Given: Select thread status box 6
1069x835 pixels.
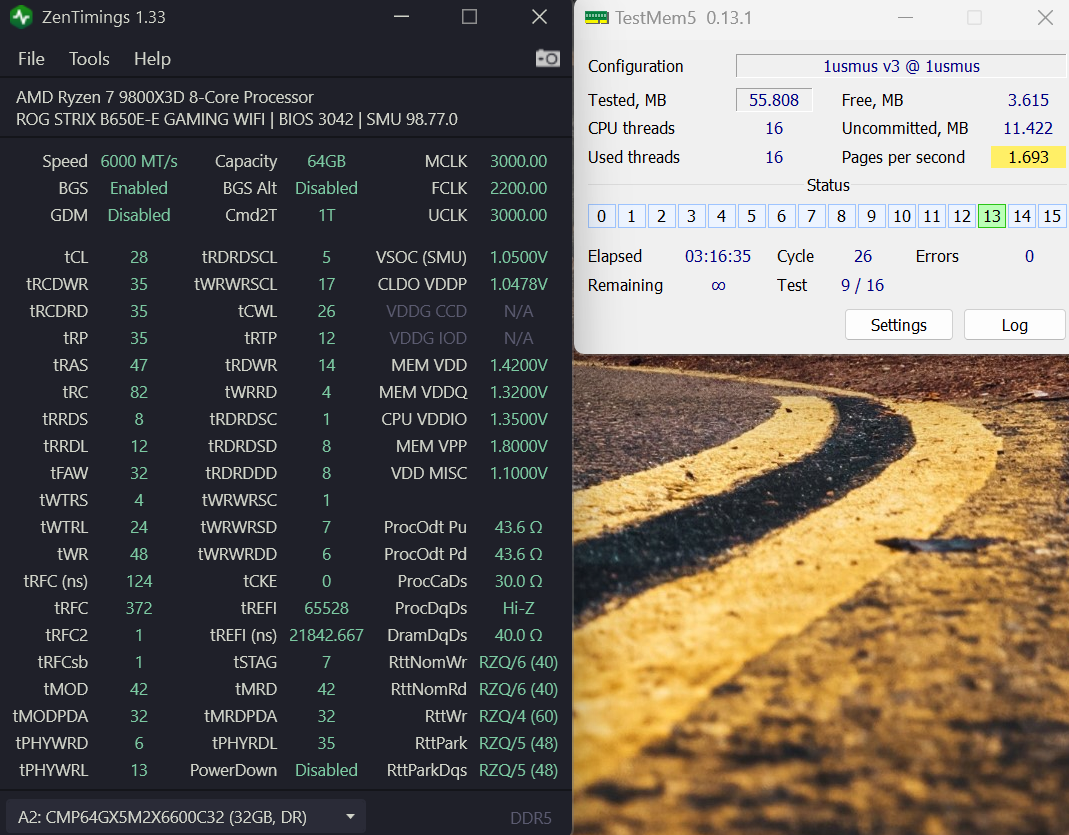Looking at the screenshot, I should click(x=781, y=216).
